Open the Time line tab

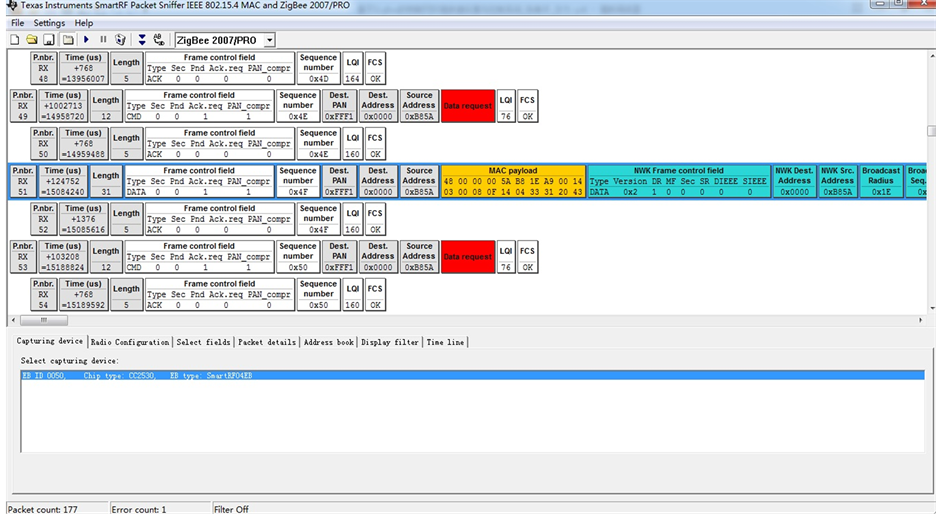(x=445, y=342)
